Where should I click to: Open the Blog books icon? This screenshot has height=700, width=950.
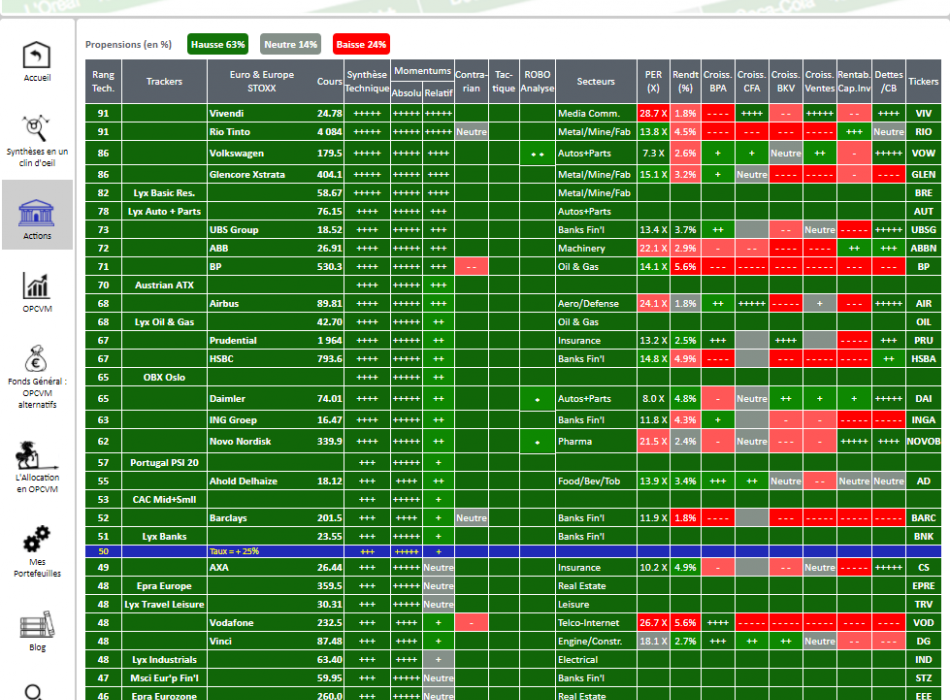pos(37,625)
